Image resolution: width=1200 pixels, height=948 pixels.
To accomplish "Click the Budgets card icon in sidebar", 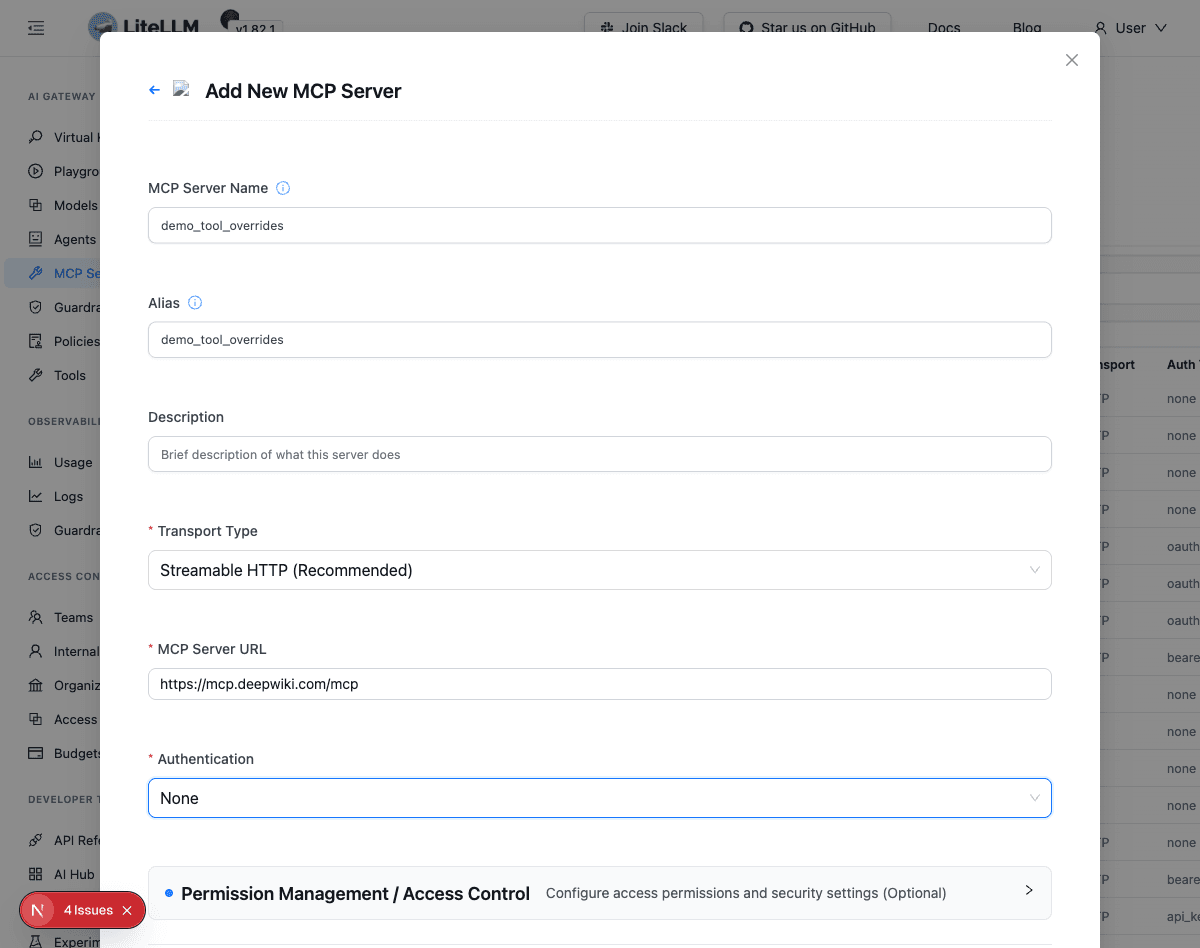I will tap(36, 753).
